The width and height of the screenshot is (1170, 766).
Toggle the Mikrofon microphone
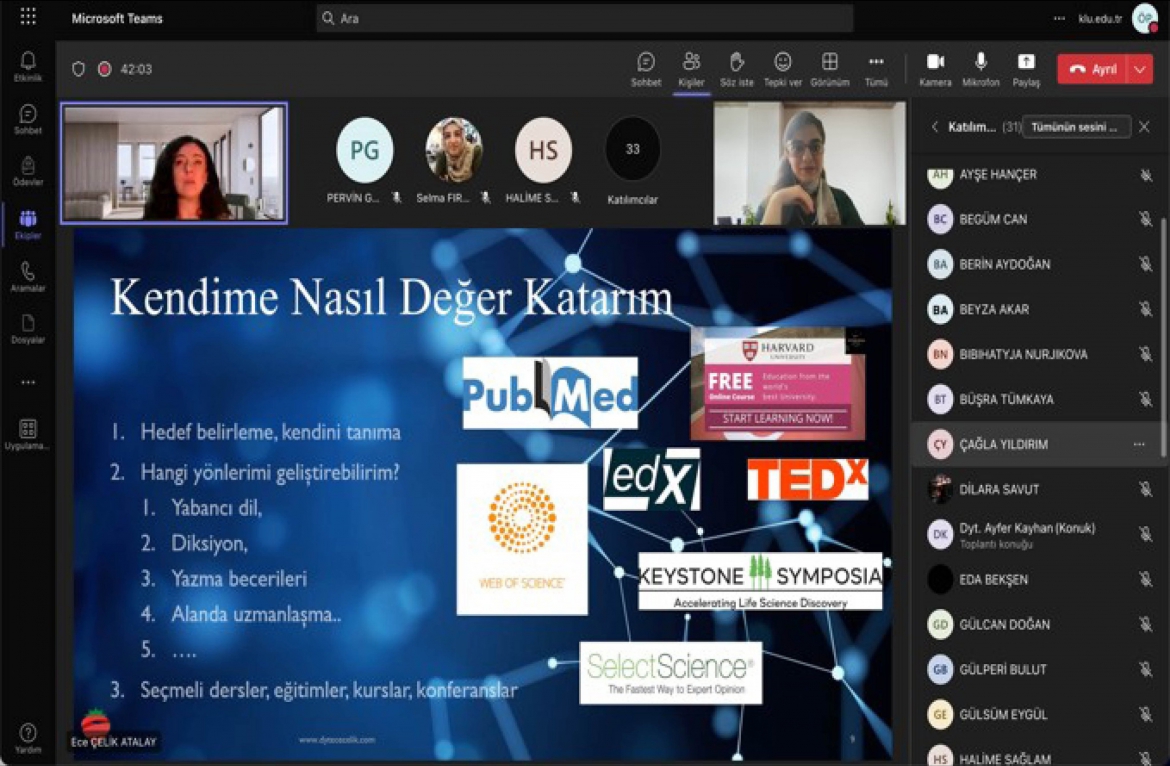[980, 69]
